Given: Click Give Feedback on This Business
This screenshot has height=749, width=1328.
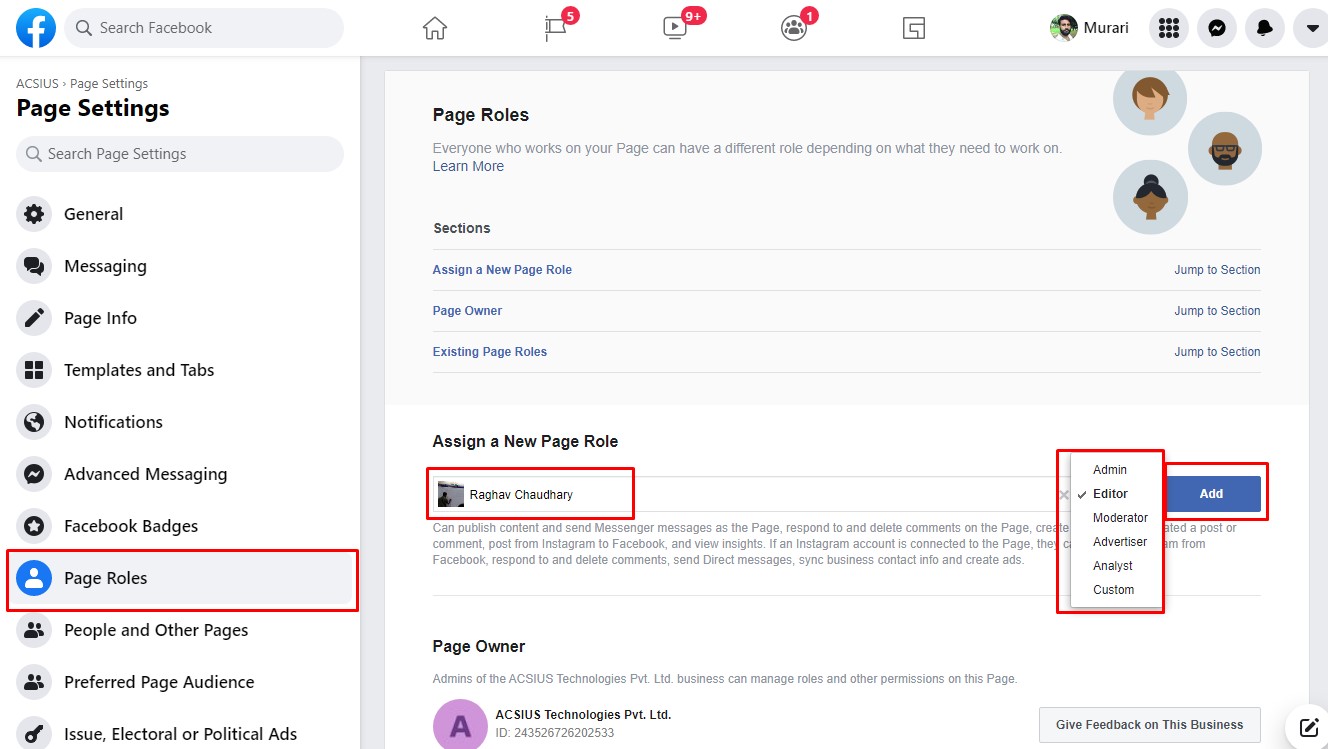Looking at the screenshot, I should click(x=1149, y=725).
